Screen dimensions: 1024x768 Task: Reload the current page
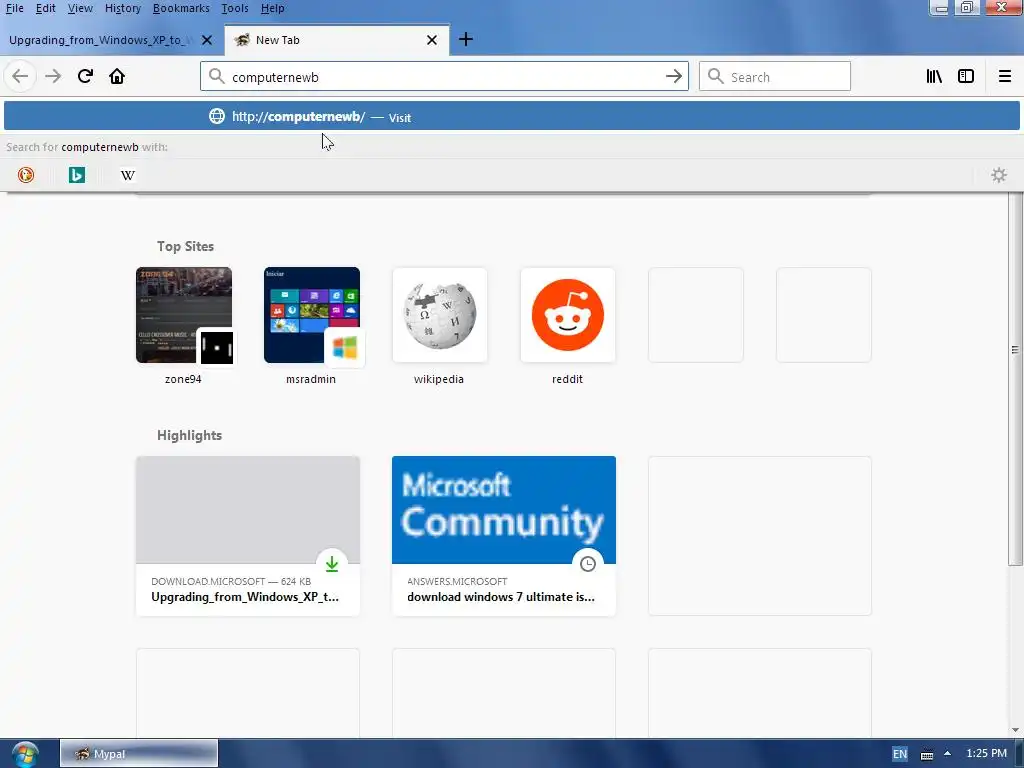pos(86,76)
